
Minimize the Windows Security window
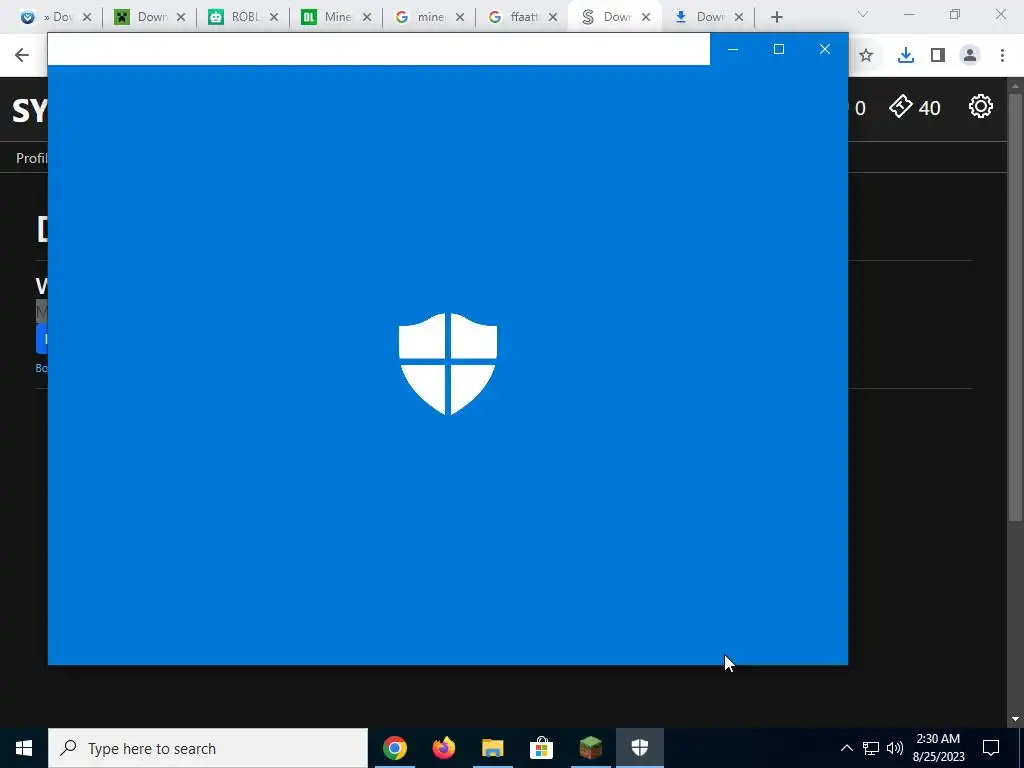733,49
